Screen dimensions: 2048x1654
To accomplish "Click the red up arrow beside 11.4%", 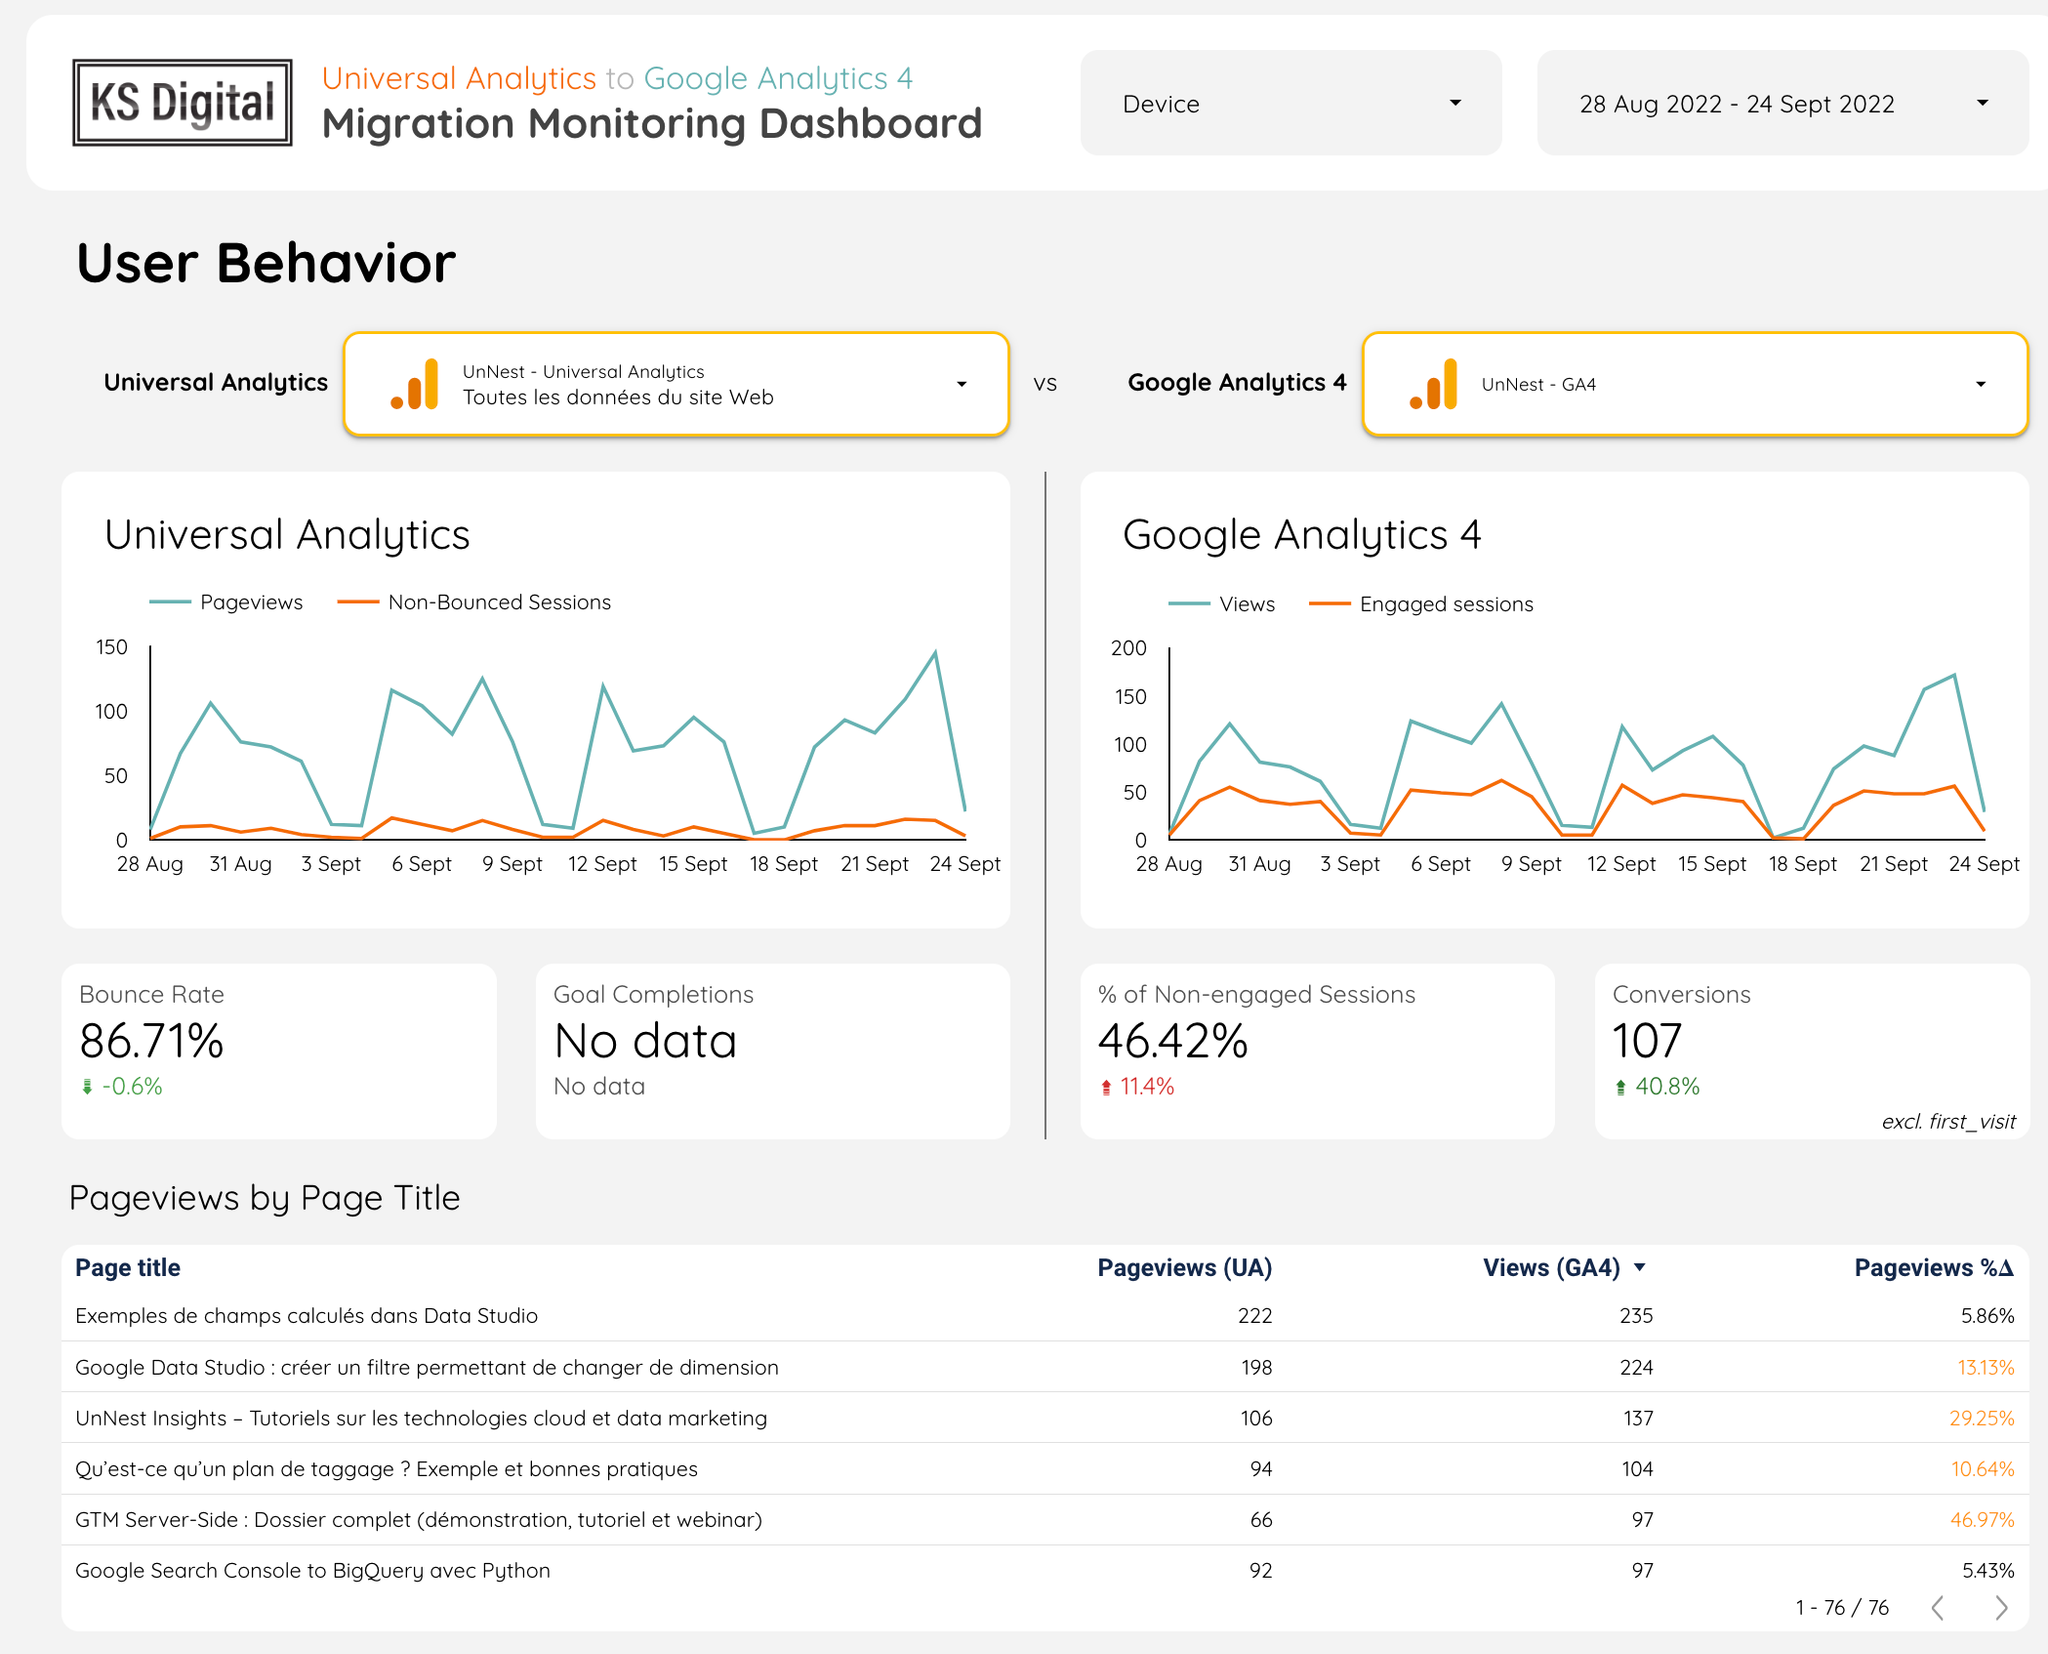I will pos(1106,1087).
